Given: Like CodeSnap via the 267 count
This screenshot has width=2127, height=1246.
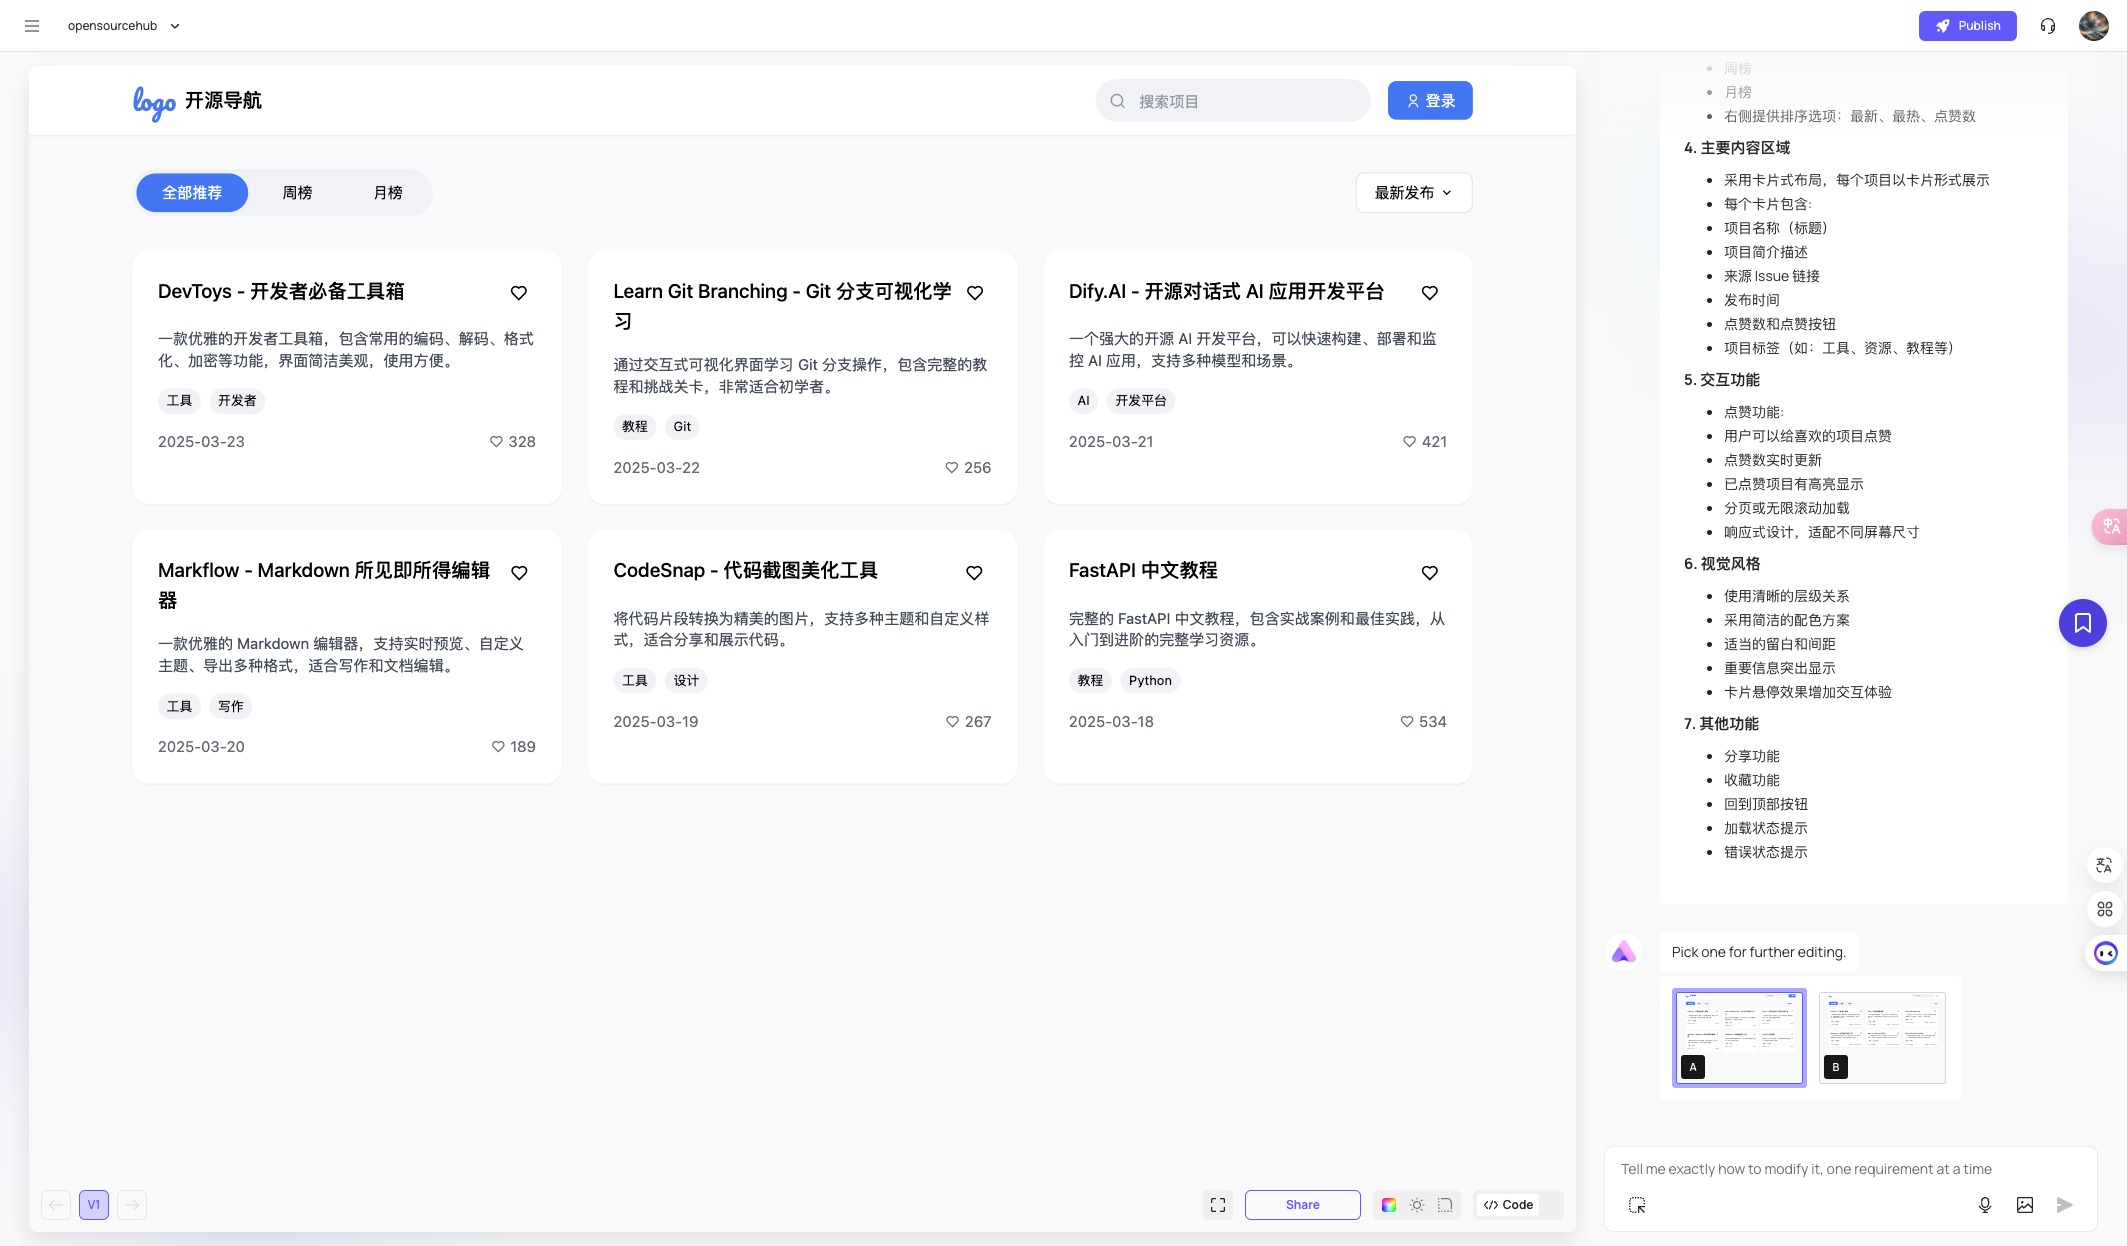Looking at the screenshot, I should pos(968,722).
